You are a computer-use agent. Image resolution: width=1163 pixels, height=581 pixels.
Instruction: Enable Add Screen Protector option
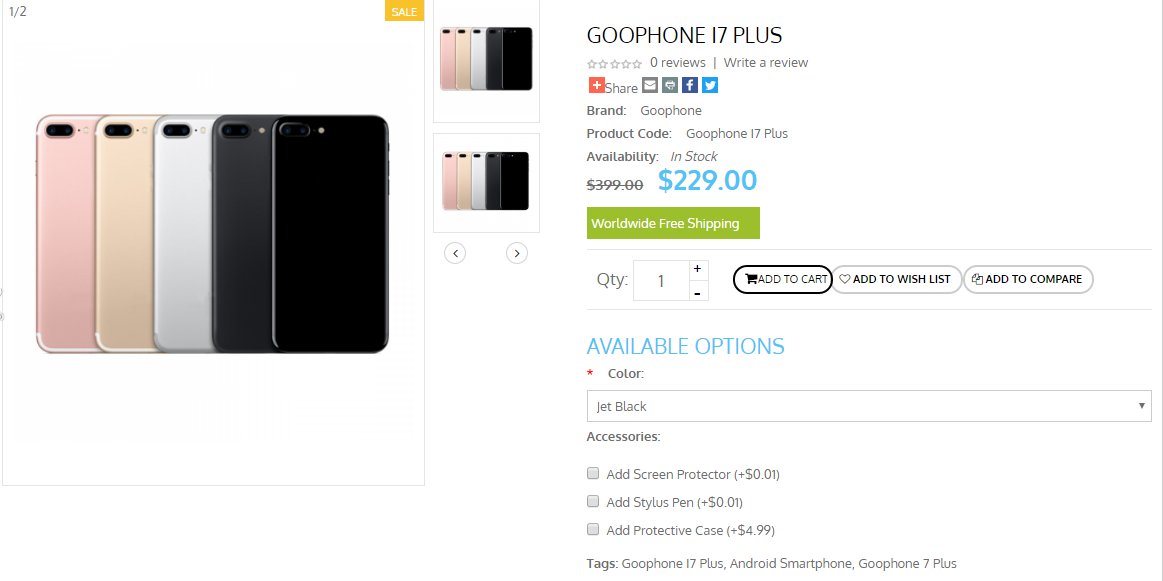coord(593,473)
